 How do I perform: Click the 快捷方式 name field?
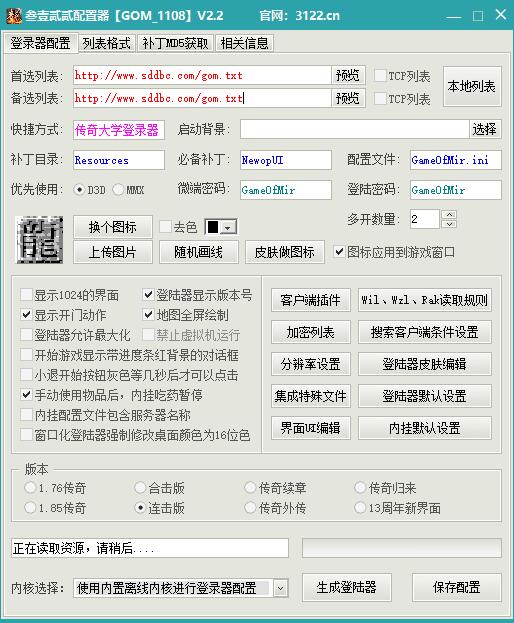coord(119,130)
